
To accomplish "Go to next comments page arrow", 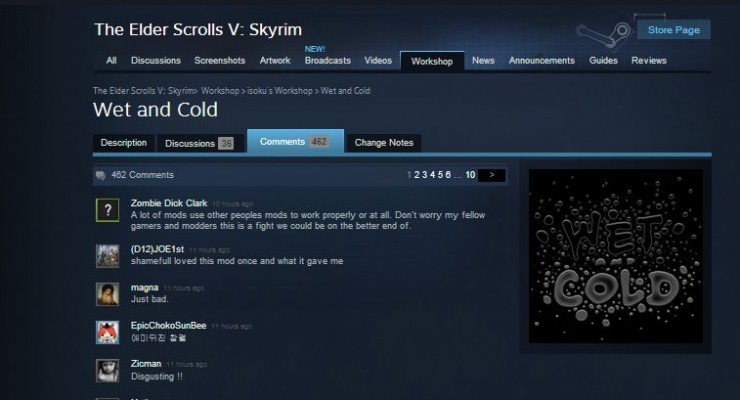I will click(492, 175).
